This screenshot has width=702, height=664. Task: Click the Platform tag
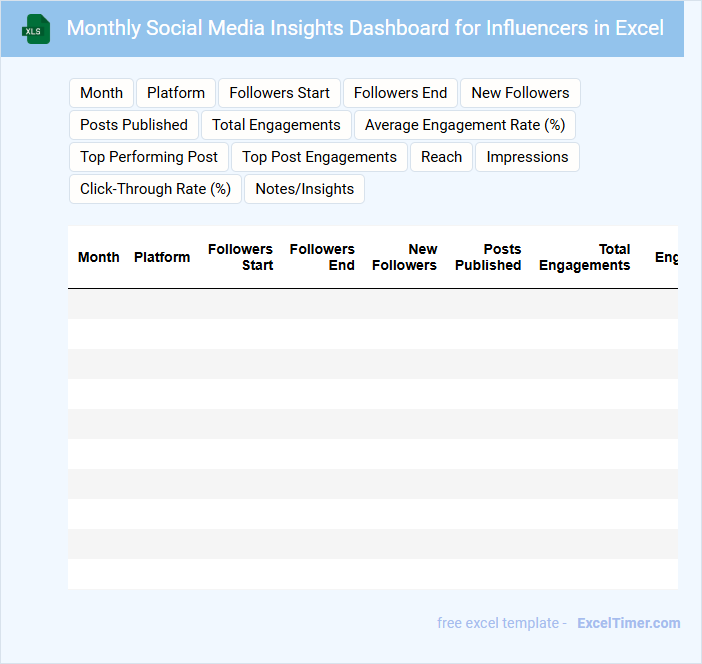(x=176, y=93)
